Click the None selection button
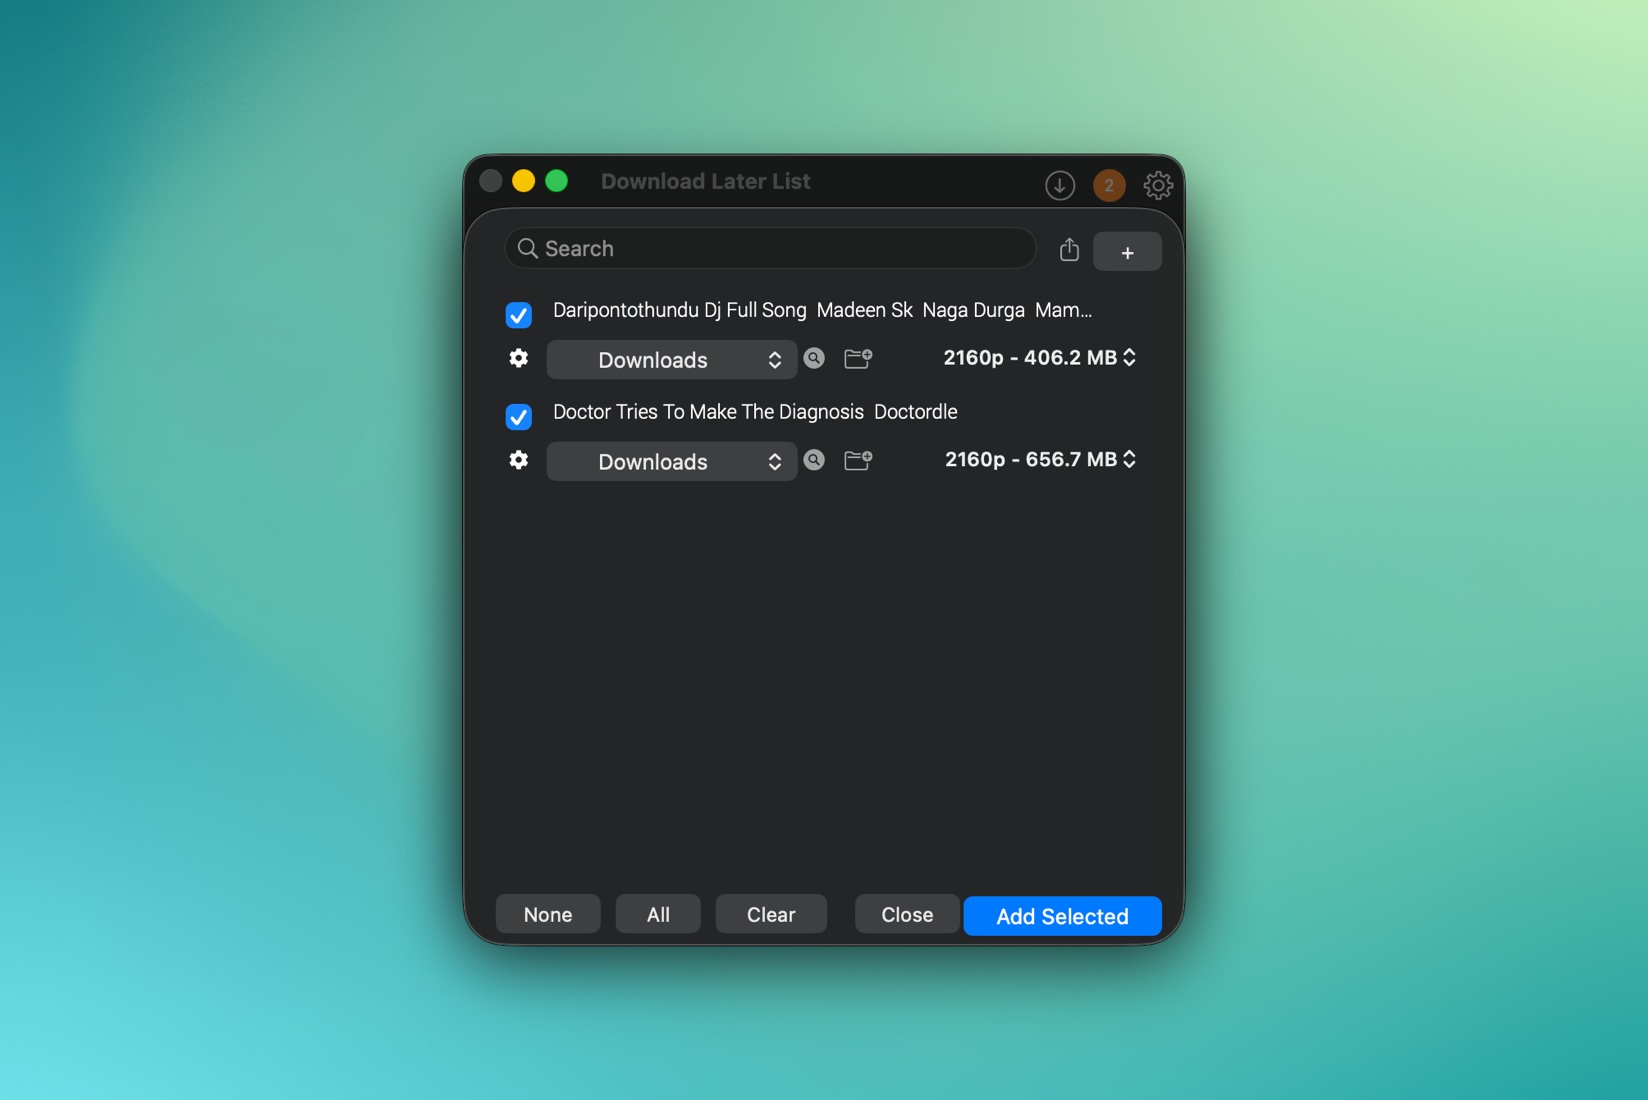Image resolution: width=1648 pixels, height=1100 pixels. click(x=548, y=914)
